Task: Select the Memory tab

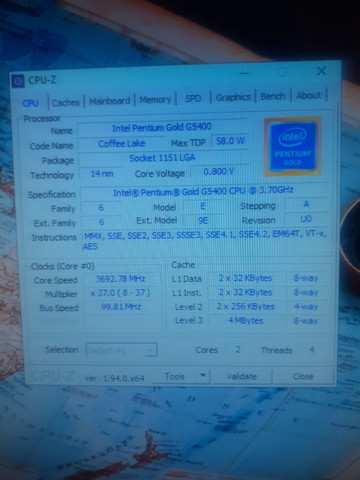Action: (x=155, y=100)
